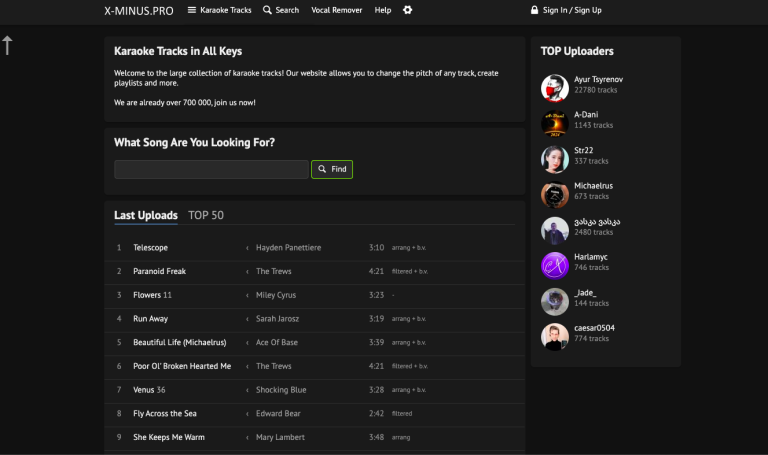Open Ayur Tsyrenov's avatar
The image size is (768, 455).
pos(554,88)
